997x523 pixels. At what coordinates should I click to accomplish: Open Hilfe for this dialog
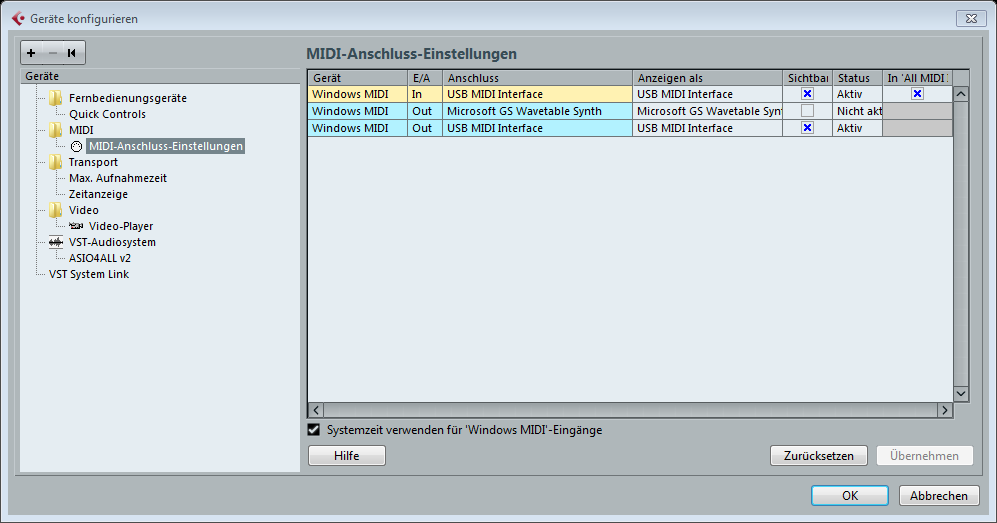pos(347,456)
